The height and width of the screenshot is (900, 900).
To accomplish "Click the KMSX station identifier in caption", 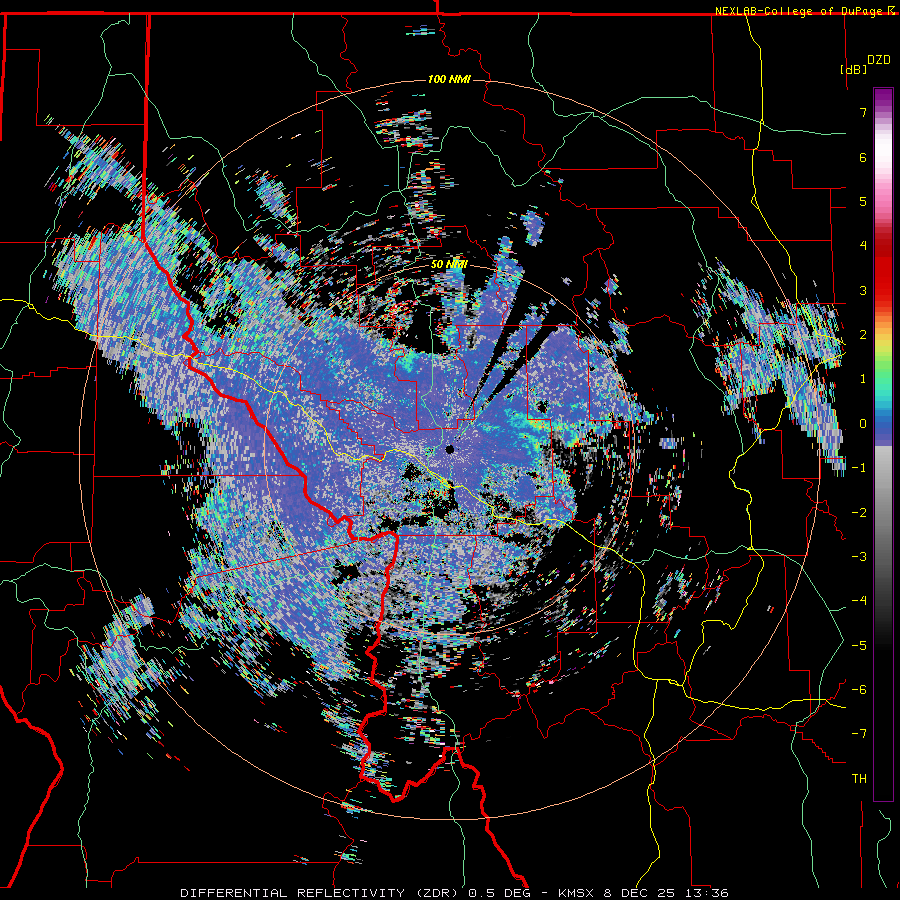I will [578, 893].
